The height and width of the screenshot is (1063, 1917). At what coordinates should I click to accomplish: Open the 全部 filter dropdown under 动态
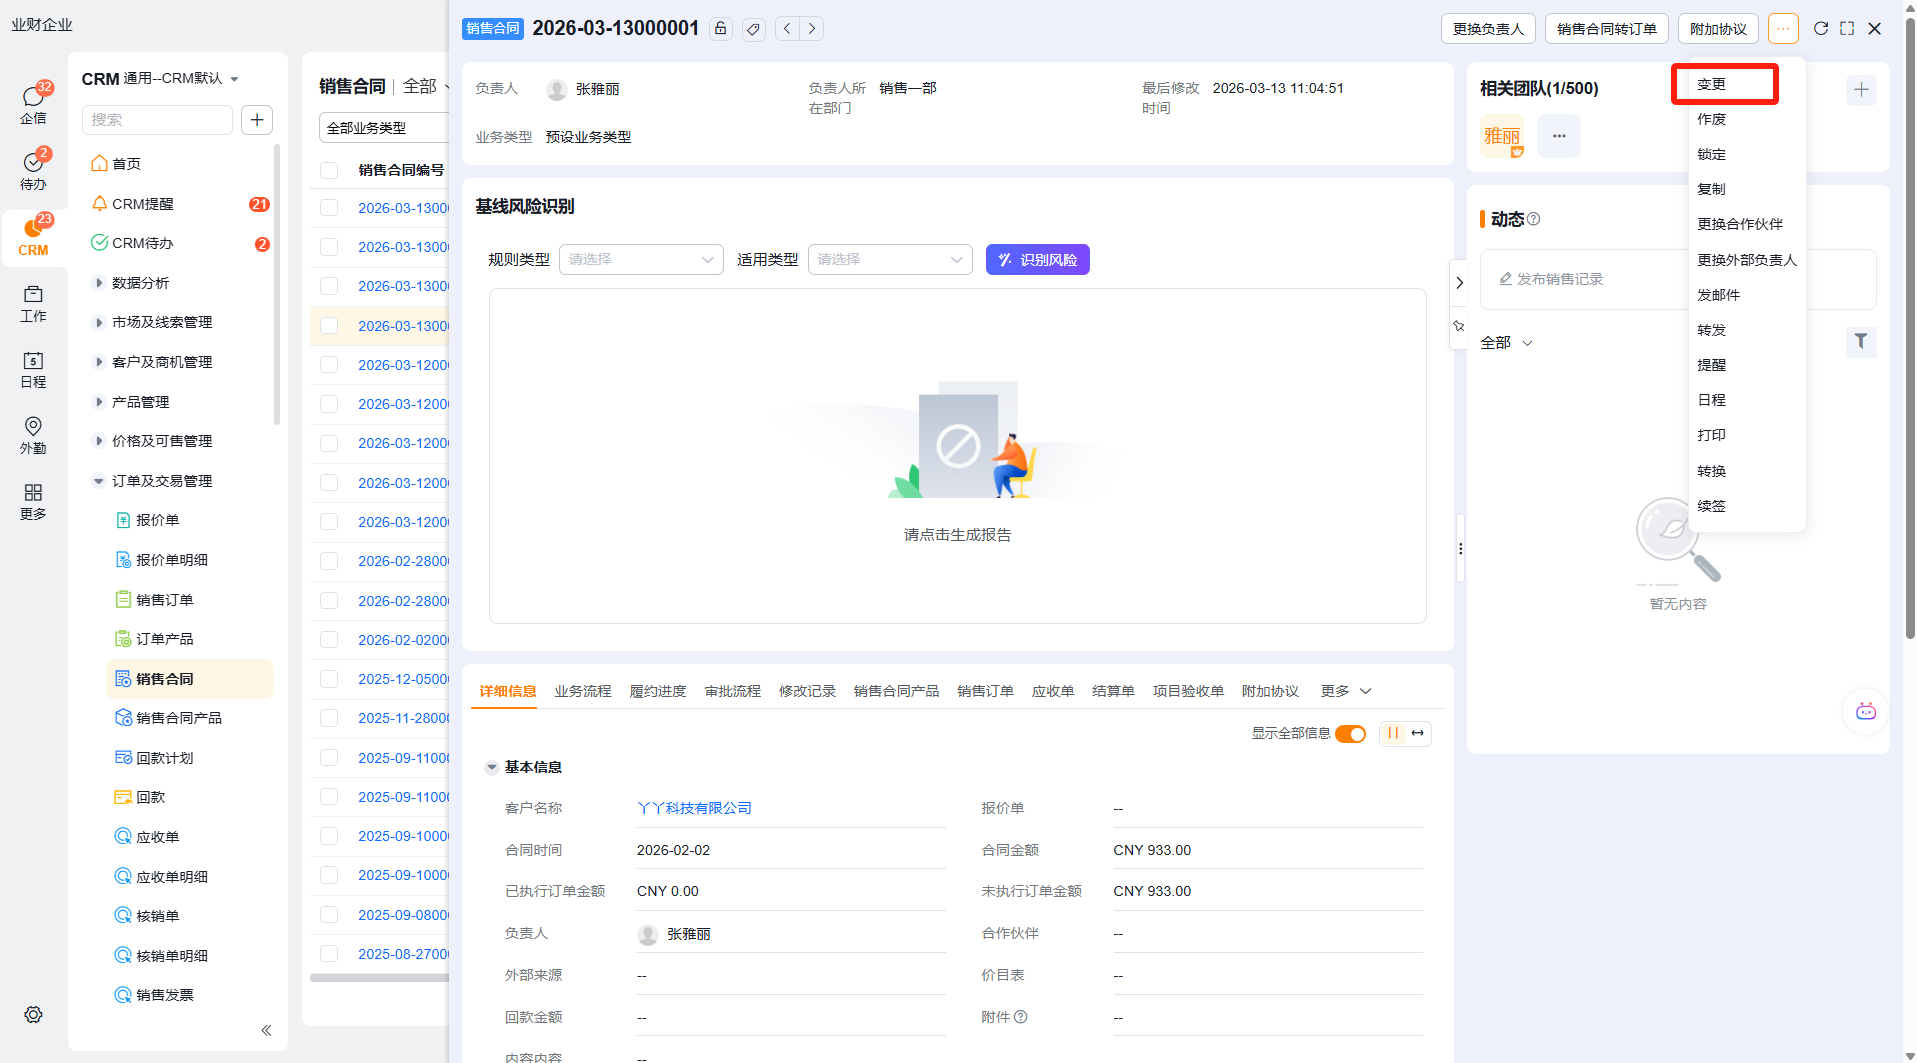pyautogui.click(x=1506, y=343)
